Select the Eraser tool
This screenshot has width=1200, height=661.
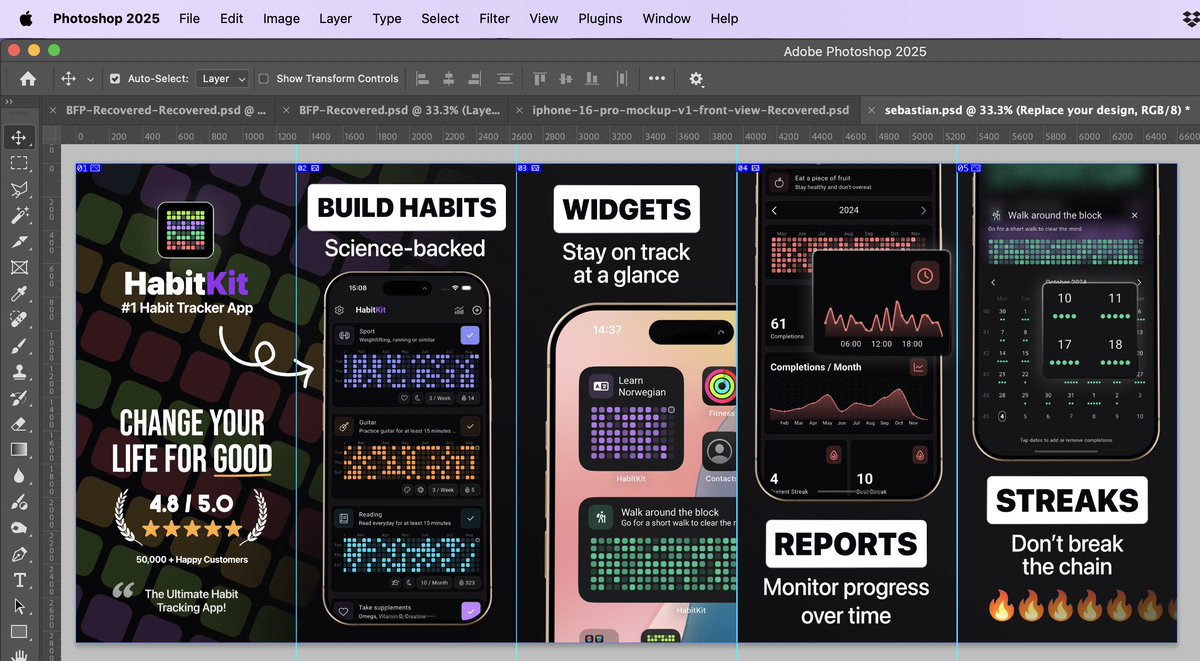[x=19, y=424]
